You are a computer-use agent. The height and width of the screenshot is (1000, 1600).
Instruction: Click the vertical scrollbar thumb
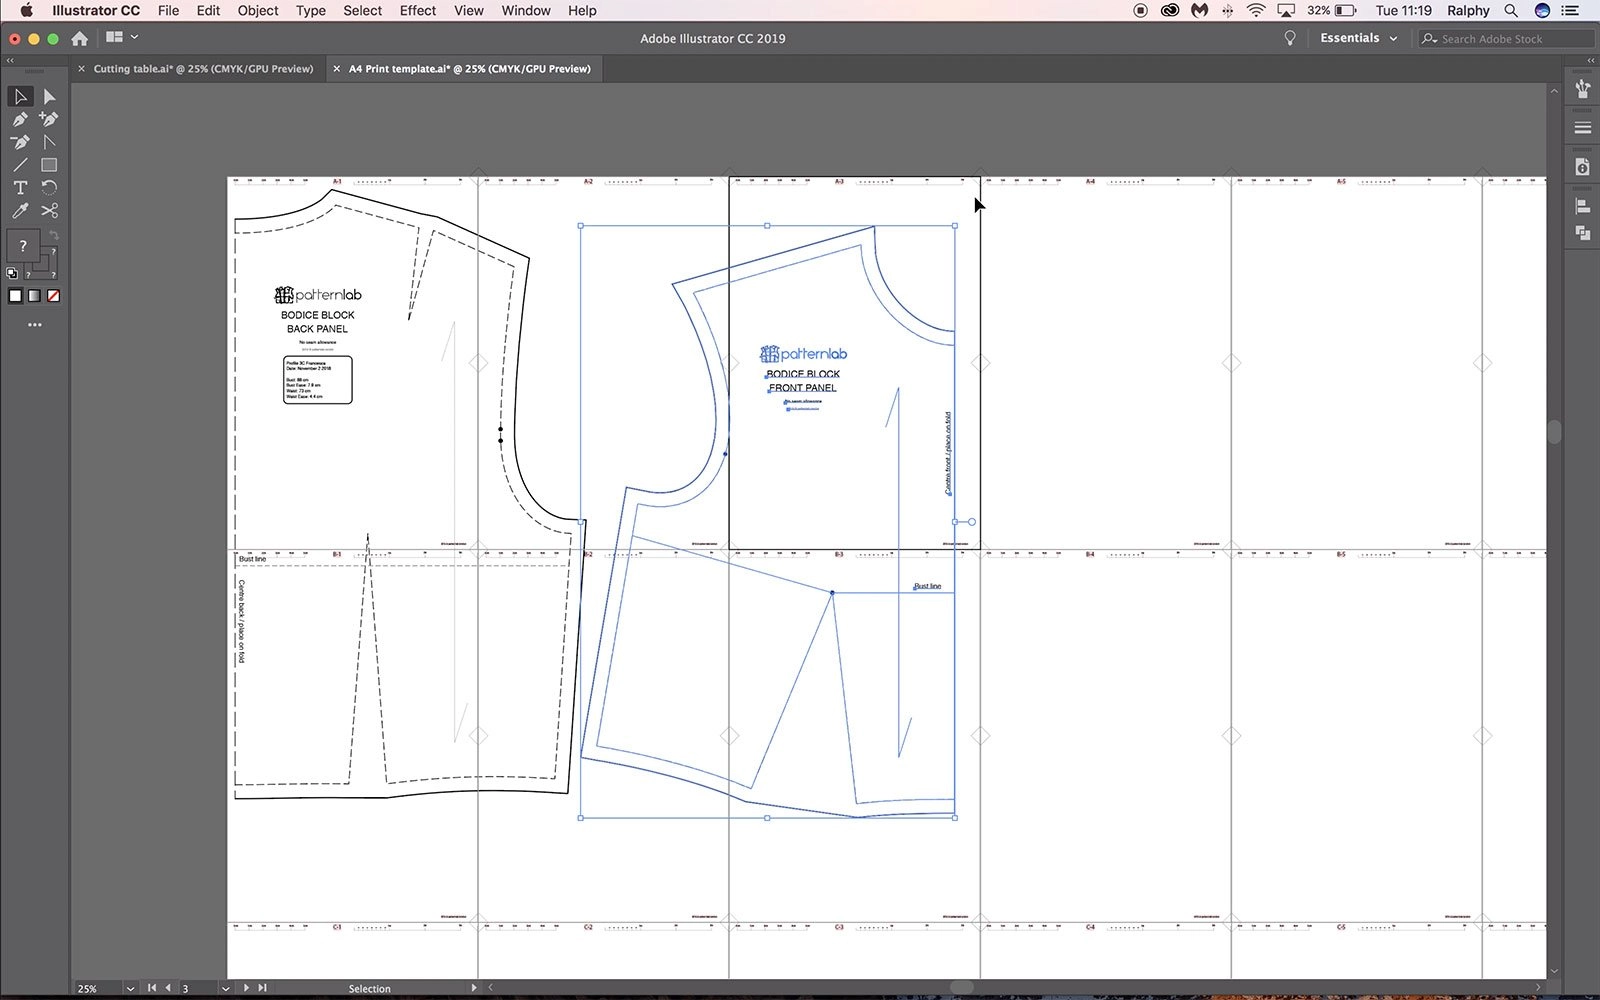point(1554,432)
